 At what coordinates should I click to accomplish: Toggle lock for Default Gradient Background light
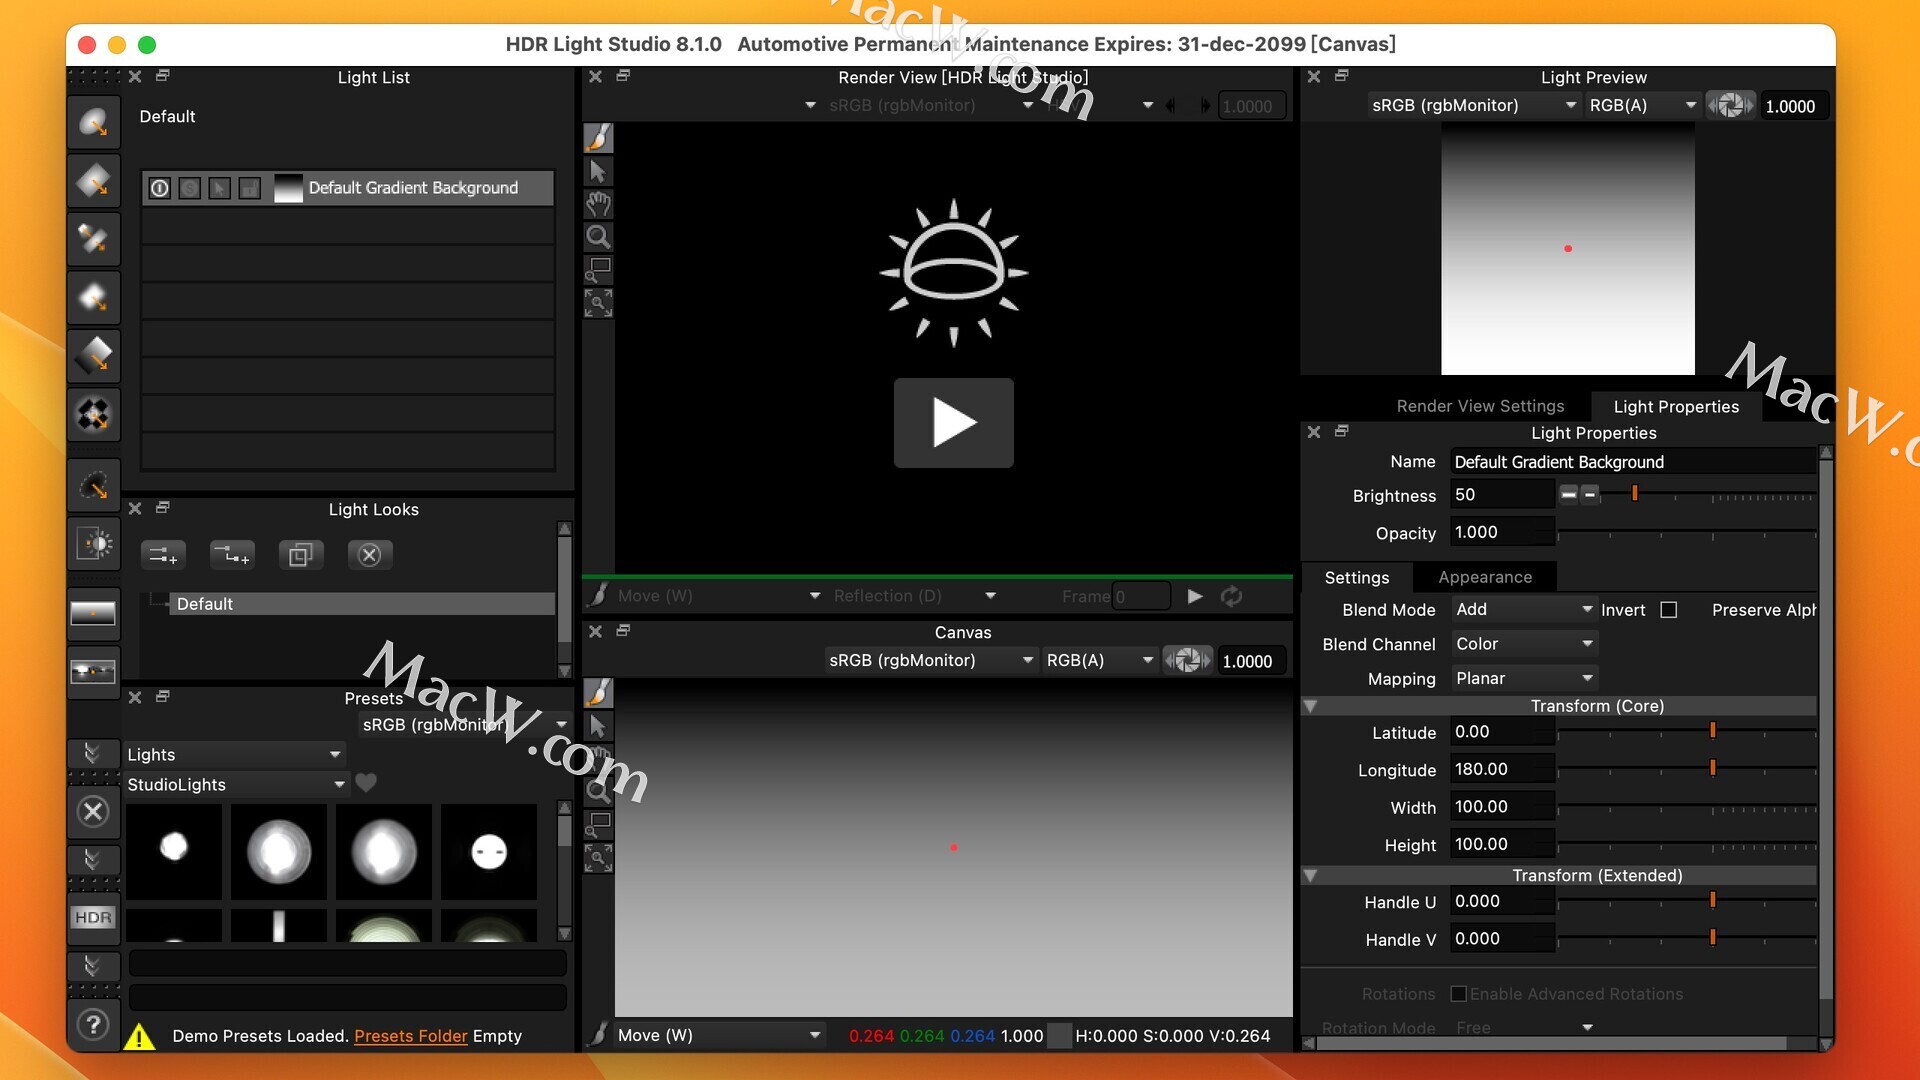tap(250, 188)
